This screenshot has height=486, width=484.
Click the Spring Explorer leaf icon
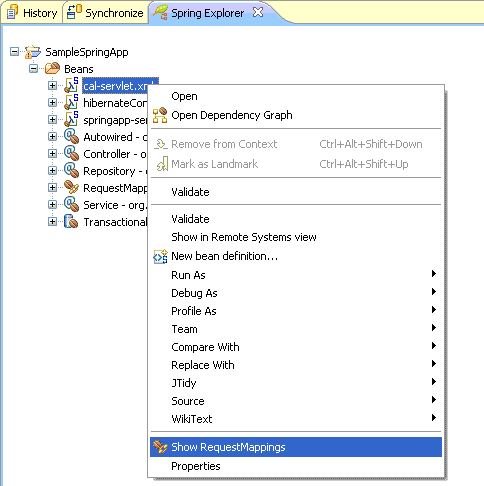(x=160, y=12)
